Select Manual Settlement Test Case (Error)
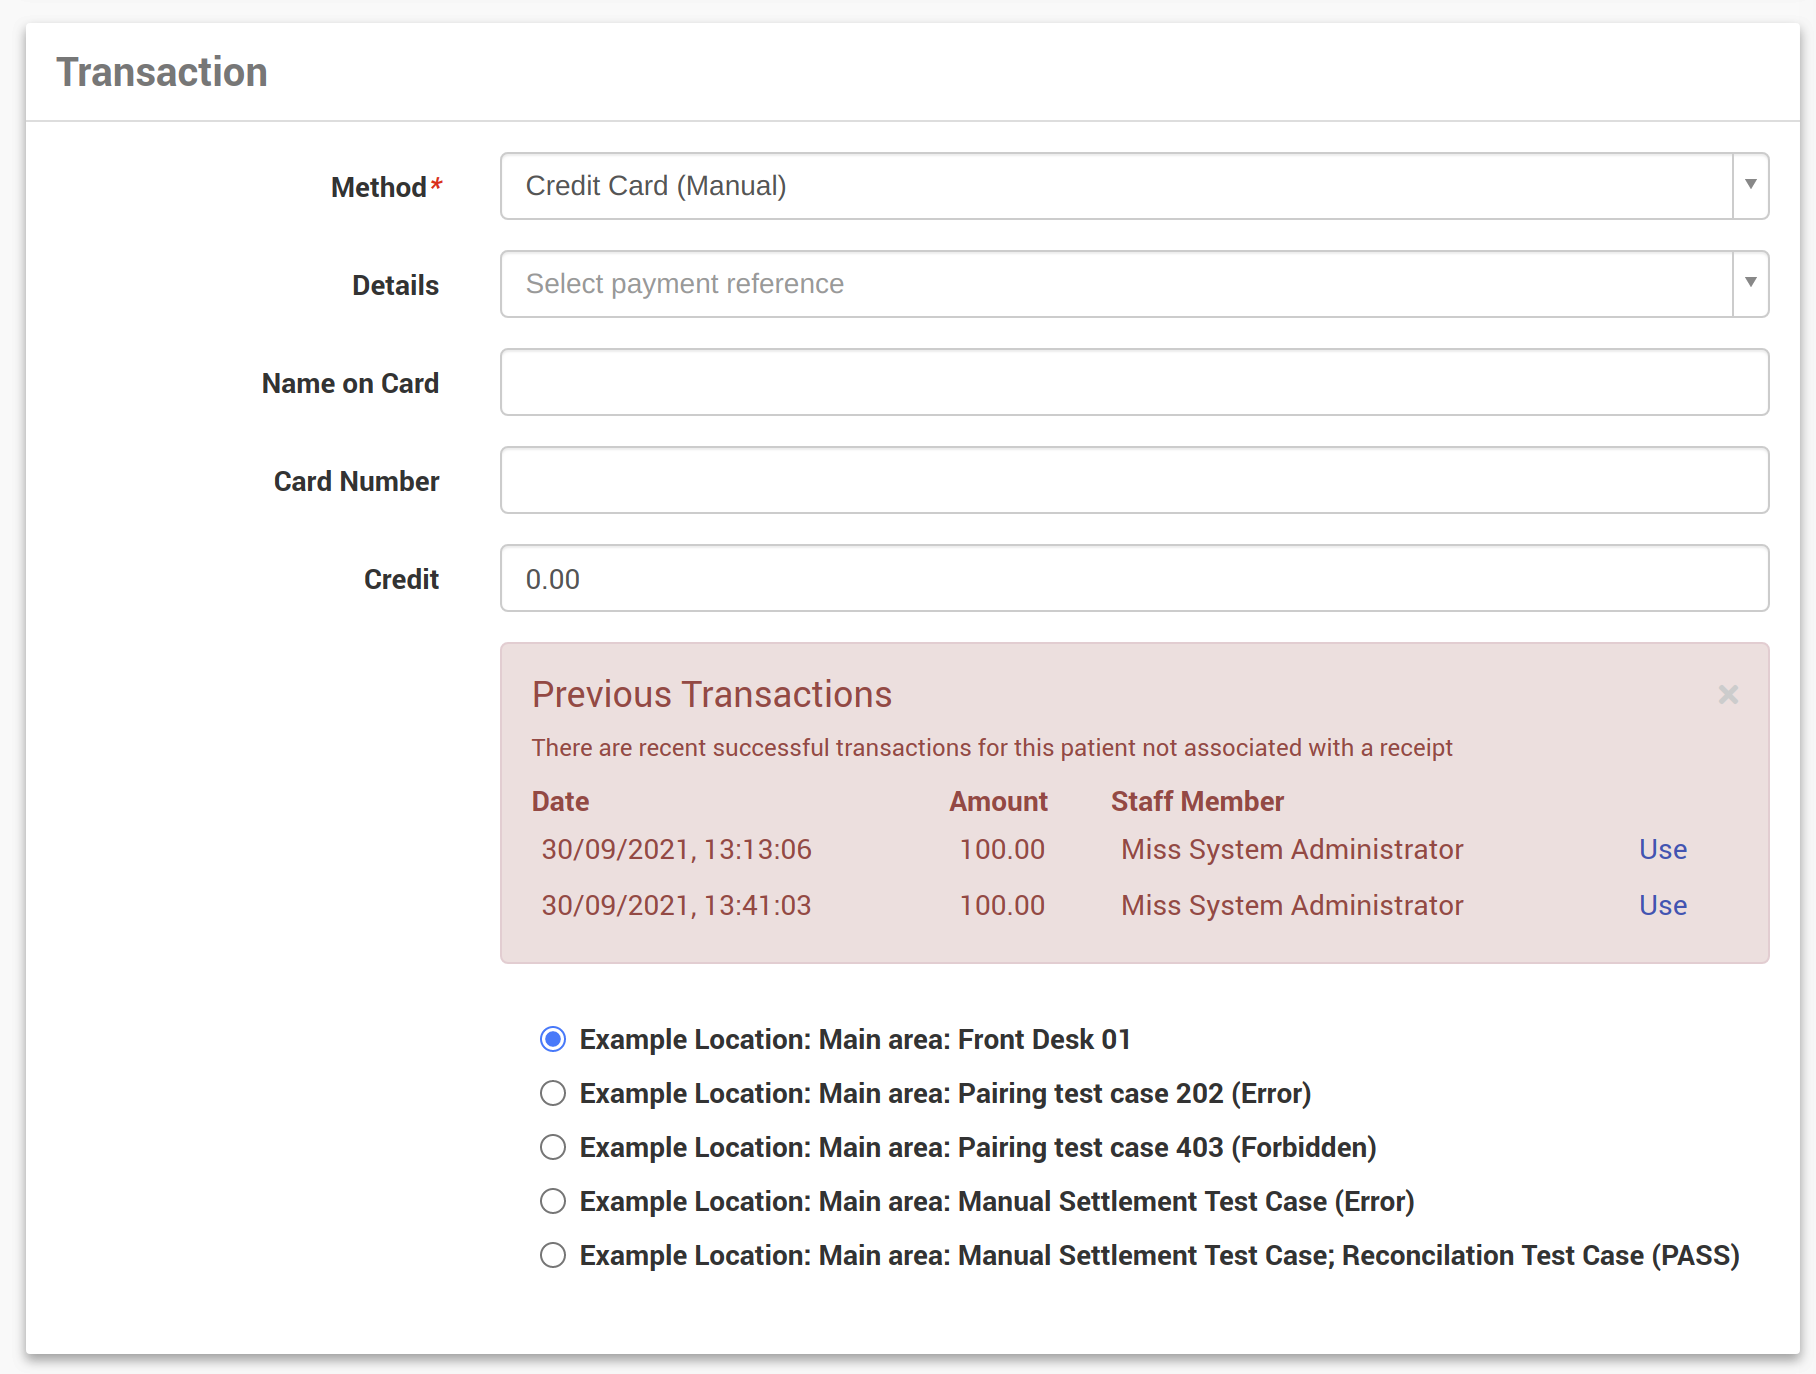 point(553,1201)
